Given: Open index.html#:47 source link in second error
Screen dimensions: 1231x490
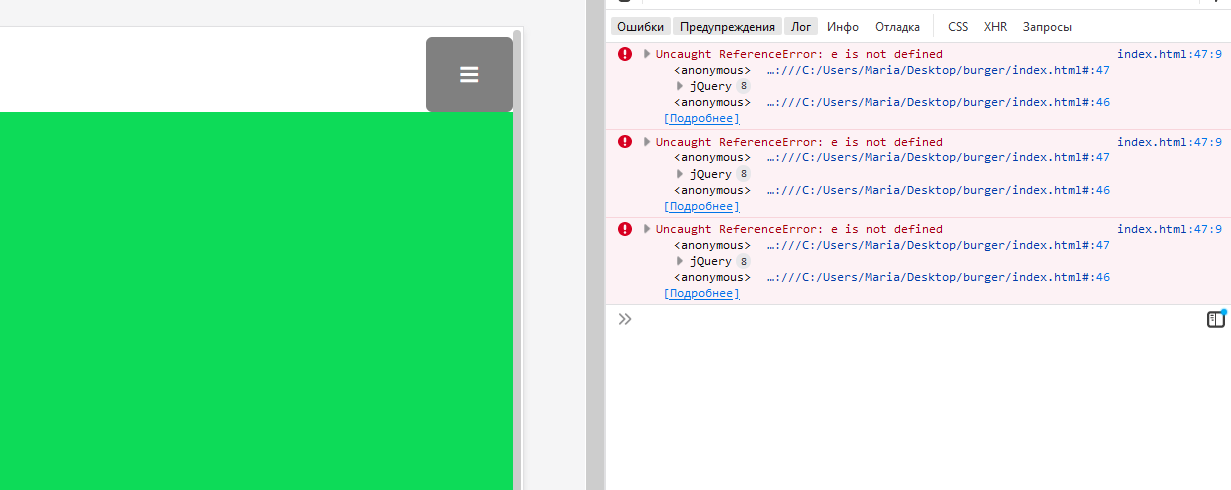Looking at the screenshot, I should coord(938,158).
